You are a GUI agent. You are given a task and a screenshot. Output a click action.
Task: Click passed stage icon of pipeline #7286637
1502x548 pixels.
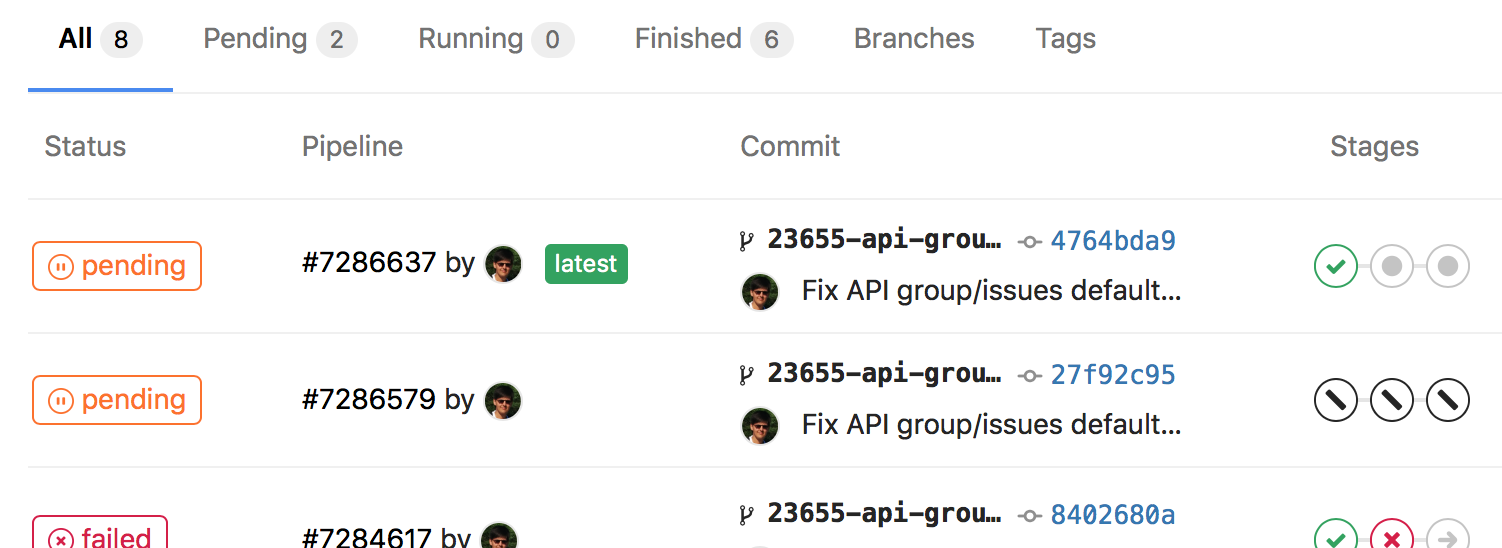(1335, 266)
